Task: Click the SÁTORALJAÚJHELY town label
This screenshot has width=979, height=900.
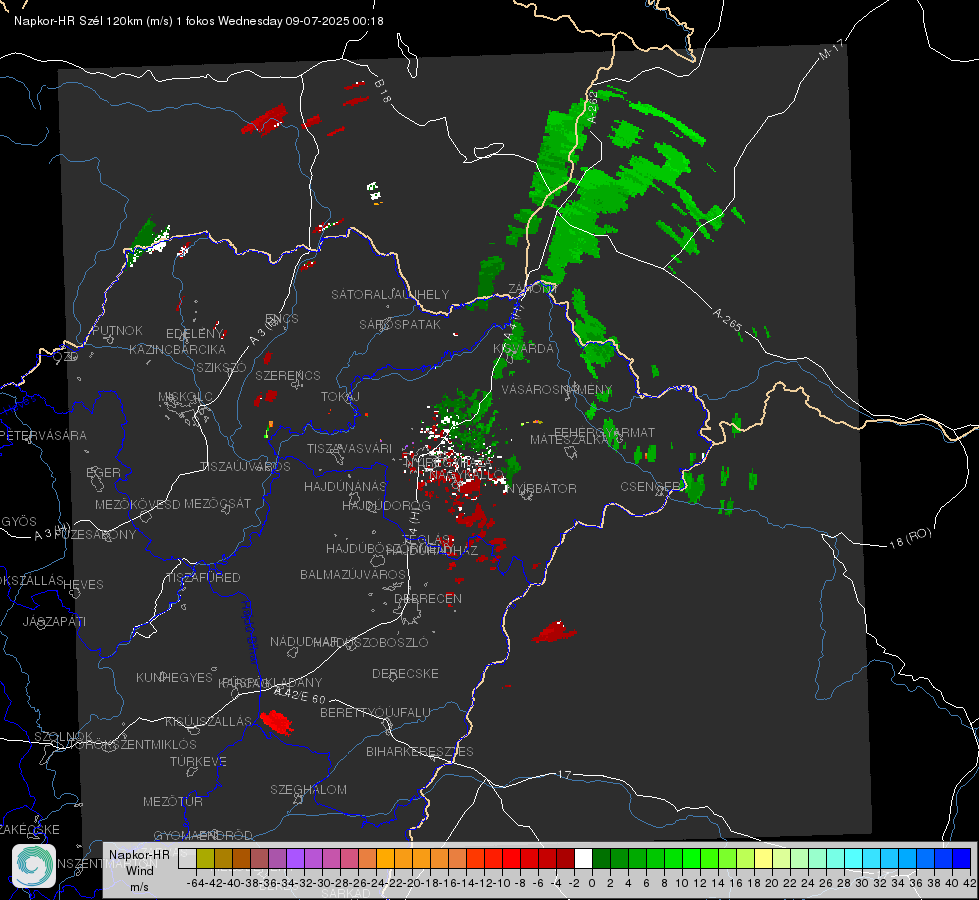Action: pos(390,294)
